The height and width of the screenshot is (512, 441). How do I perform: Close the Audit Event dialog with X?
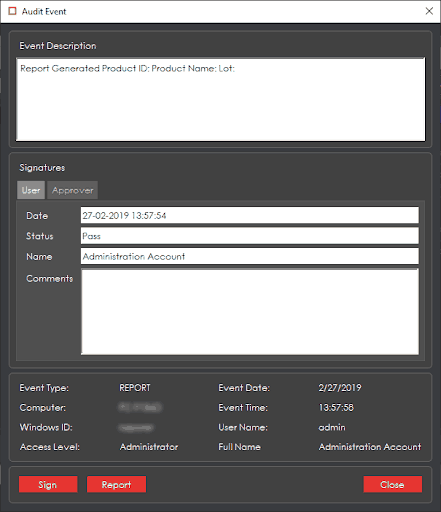[429, 11]
